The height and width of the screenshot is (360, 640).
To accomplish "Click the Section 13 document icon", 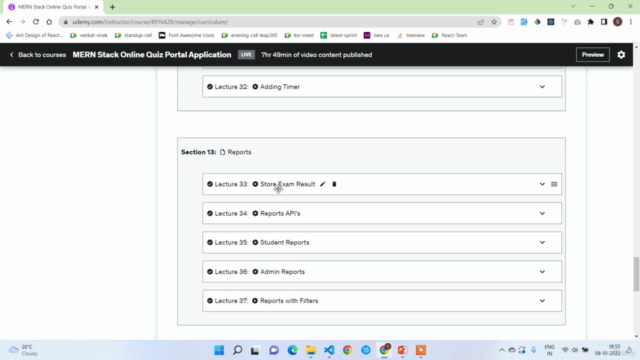I will click(222, 152).
